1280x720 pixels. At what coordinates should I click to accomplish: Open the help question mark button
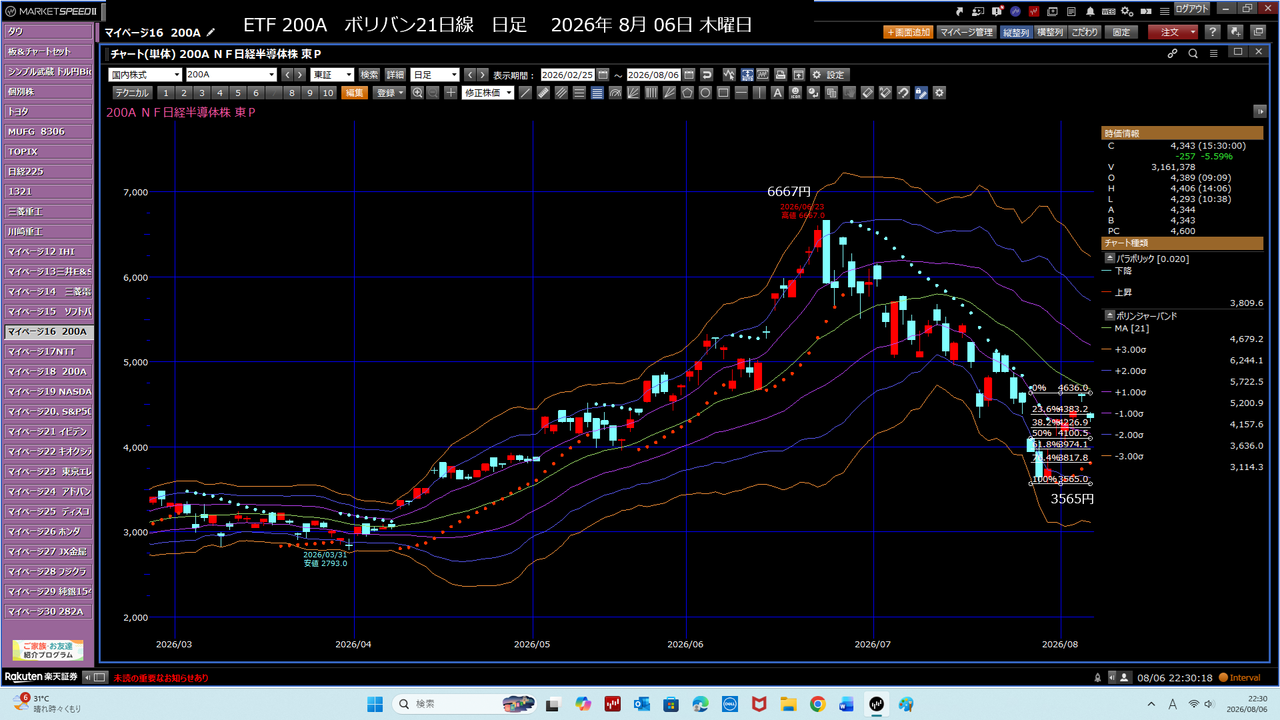pyautogui.click(x=1212, y=32)
